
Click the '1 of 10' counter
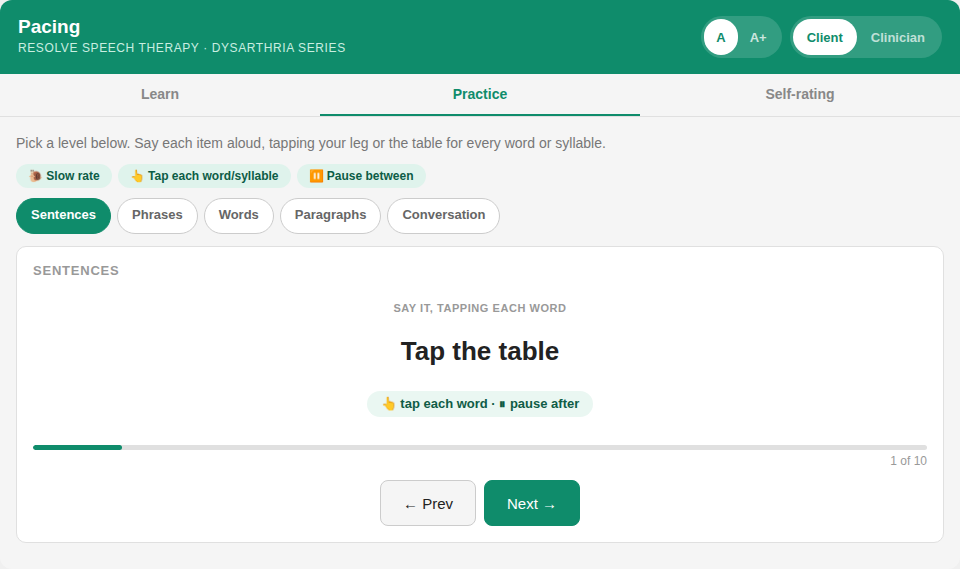[908, 461]
